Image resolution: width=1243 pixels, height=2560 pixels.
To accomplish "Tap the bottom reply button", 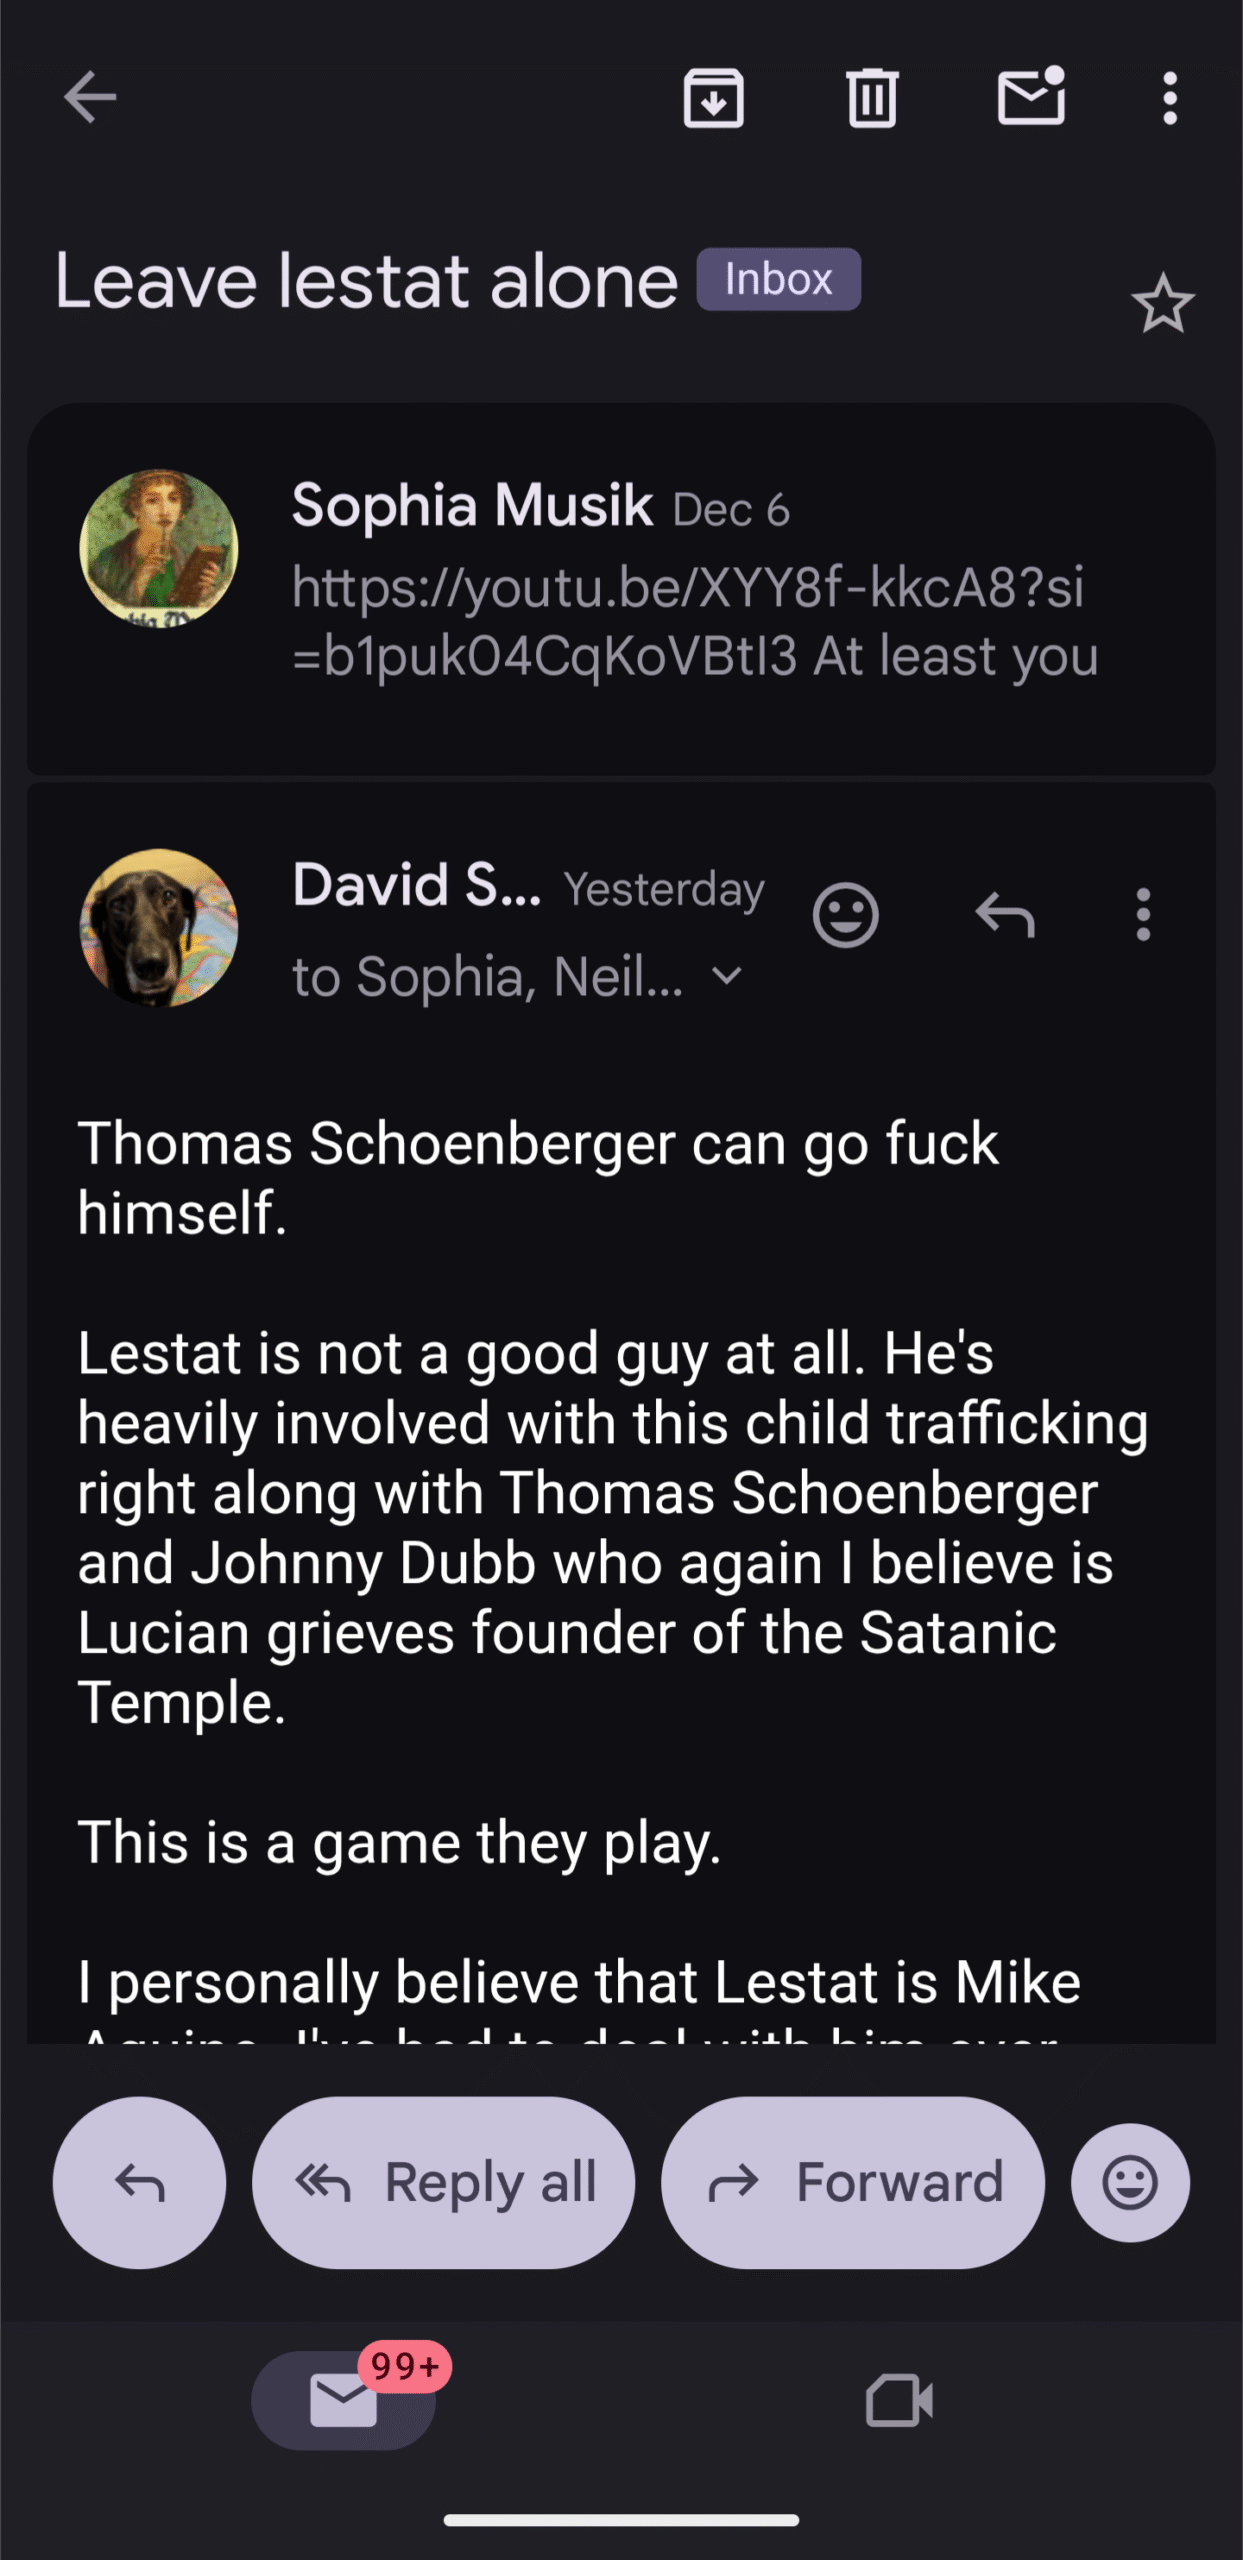I will coord(139,2182).
